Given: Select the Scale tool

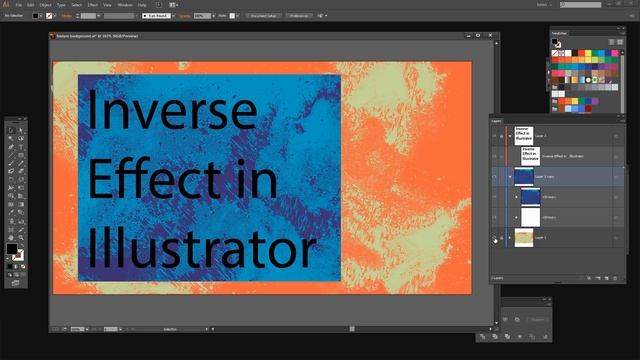Looking at the screenshot, I should coord(21,180).
